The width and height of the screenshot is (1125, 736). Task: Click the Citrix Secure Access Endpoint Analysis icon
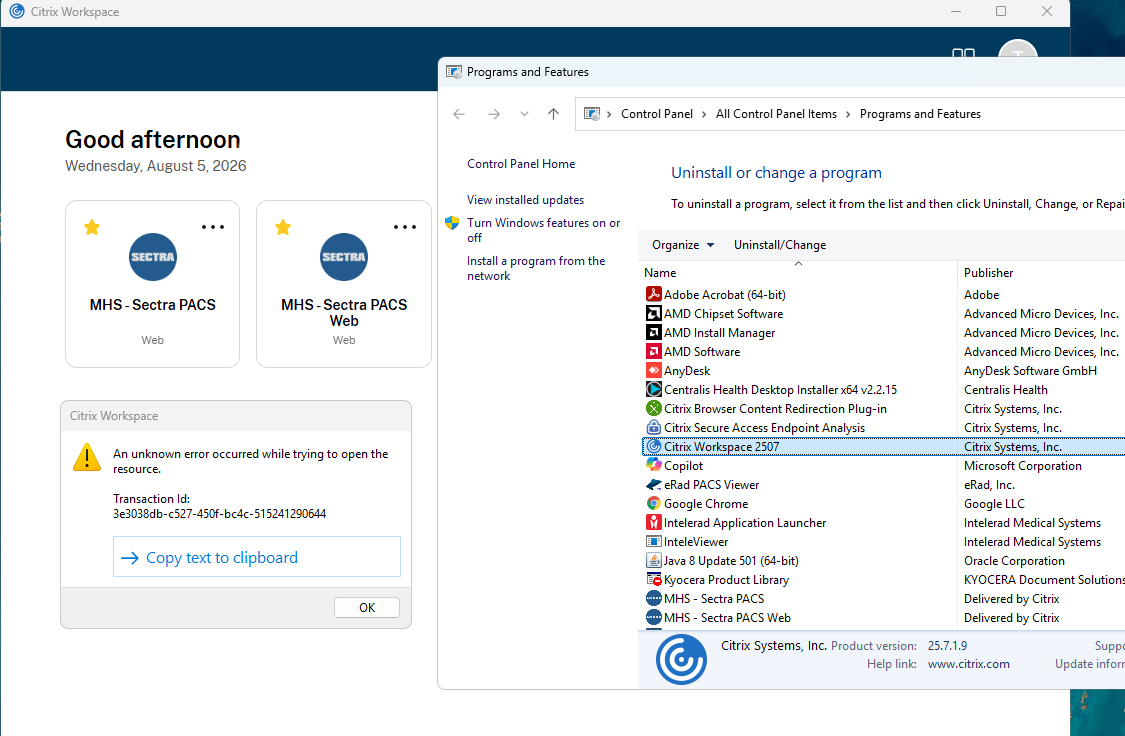tap(653, 428)
